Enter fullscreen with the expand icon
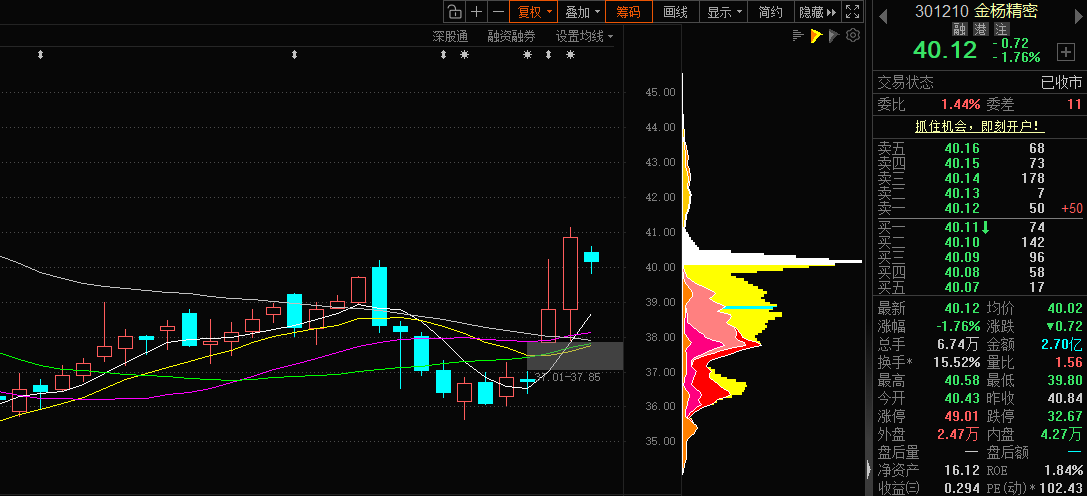Viewport: 1087px width, 496px height. tap(853, 12)
